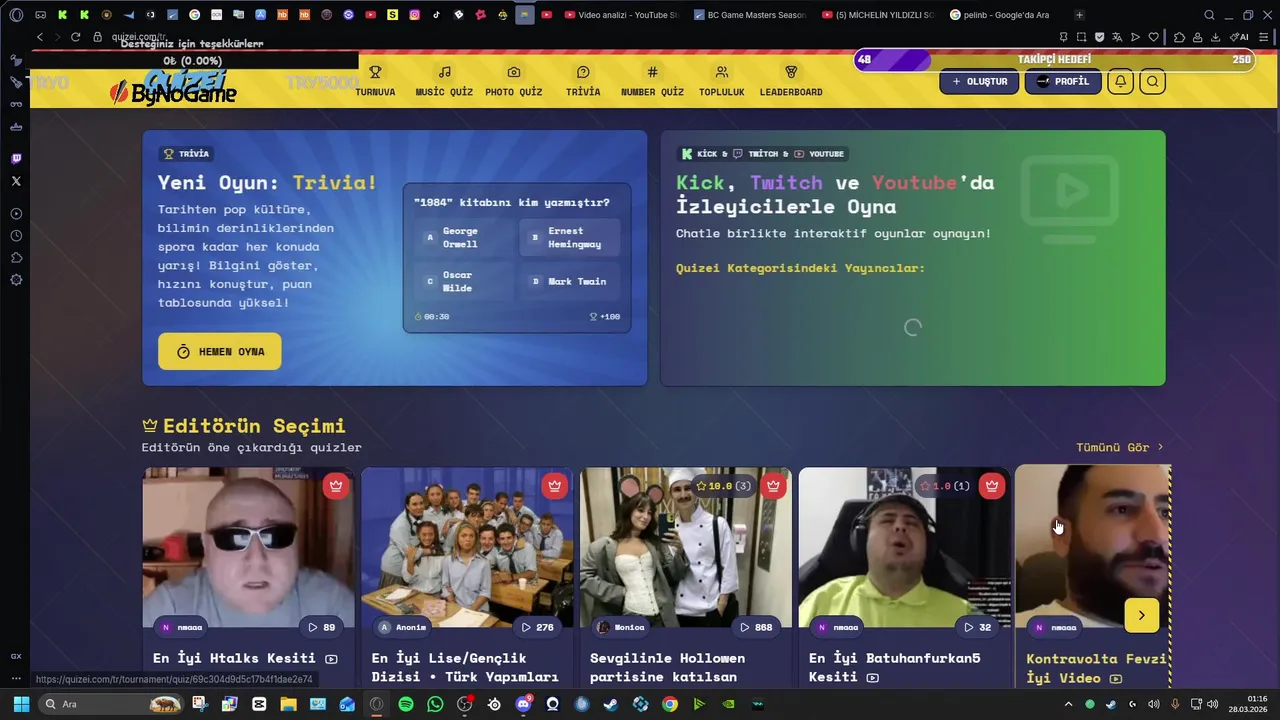Click author Anonim on Lise/Gençlik card
Image resolution: width=1280 pixels, height=720 pixels.
pyautogui.click(x=403, y=627)
